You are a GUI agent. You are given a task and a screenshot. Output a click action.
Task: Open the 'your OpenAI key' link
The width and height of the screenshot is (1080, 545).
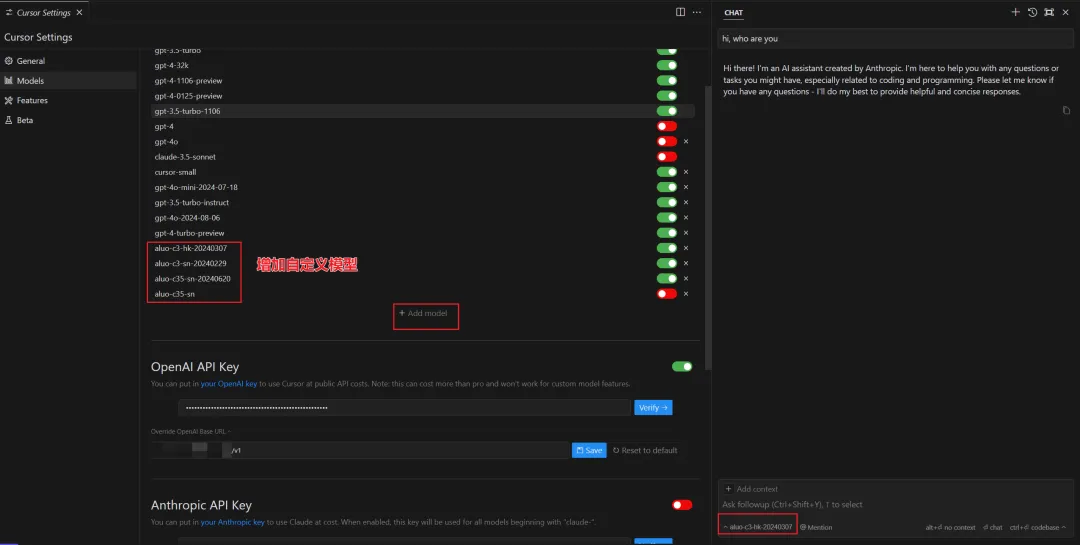(229, 384)
